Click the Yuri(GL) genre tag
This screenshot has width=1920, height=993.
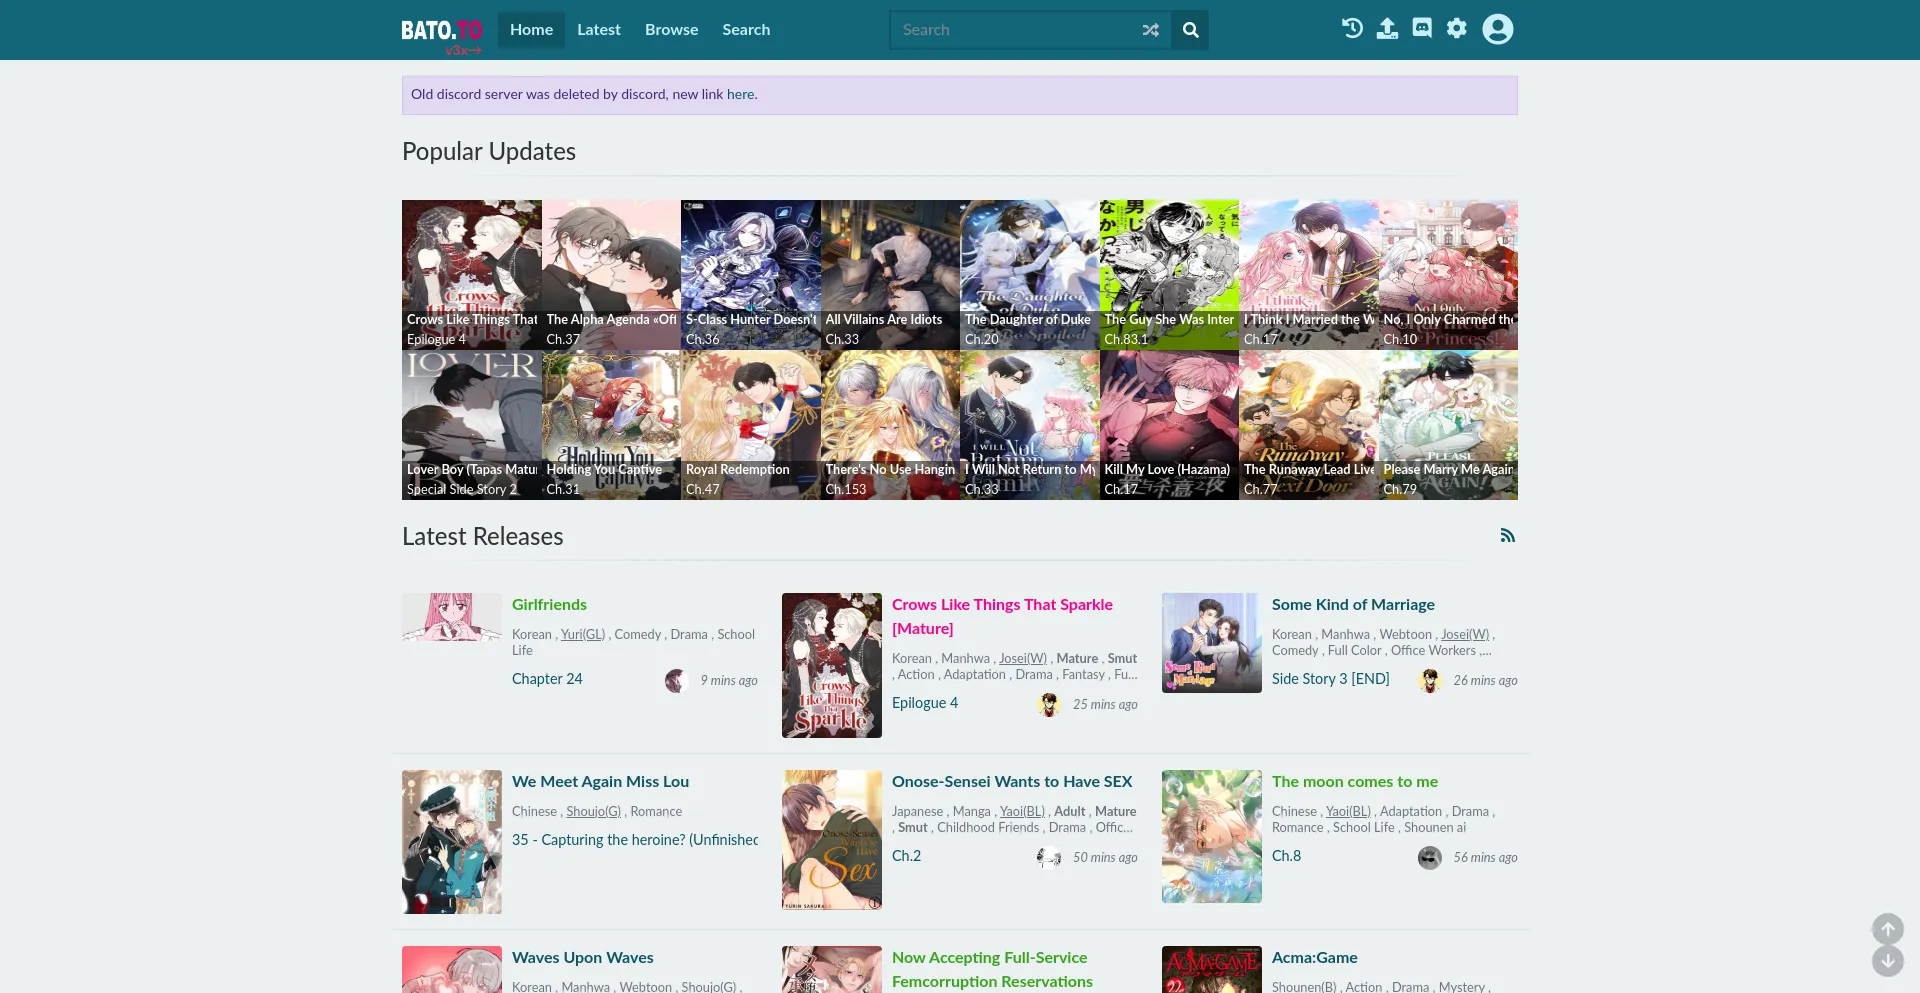pos(582,635)
